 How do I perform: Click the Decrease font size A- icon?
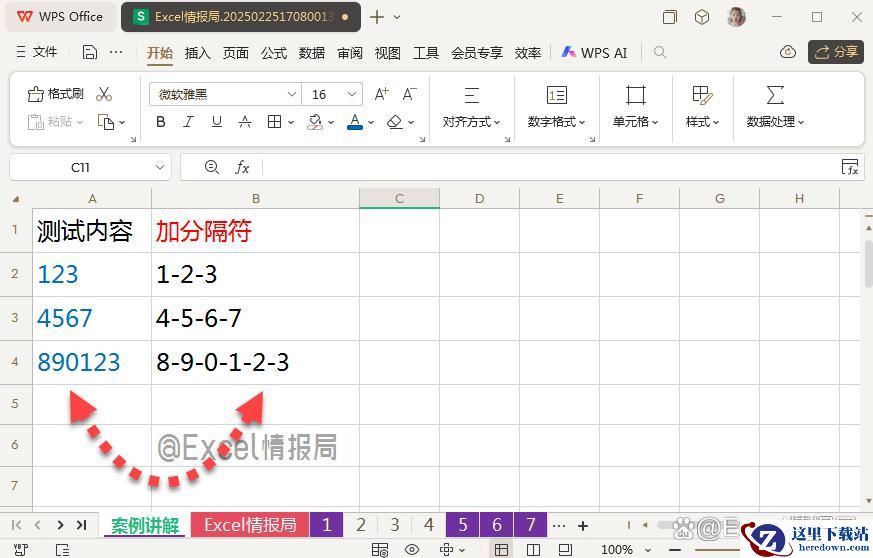coord(409,94)
